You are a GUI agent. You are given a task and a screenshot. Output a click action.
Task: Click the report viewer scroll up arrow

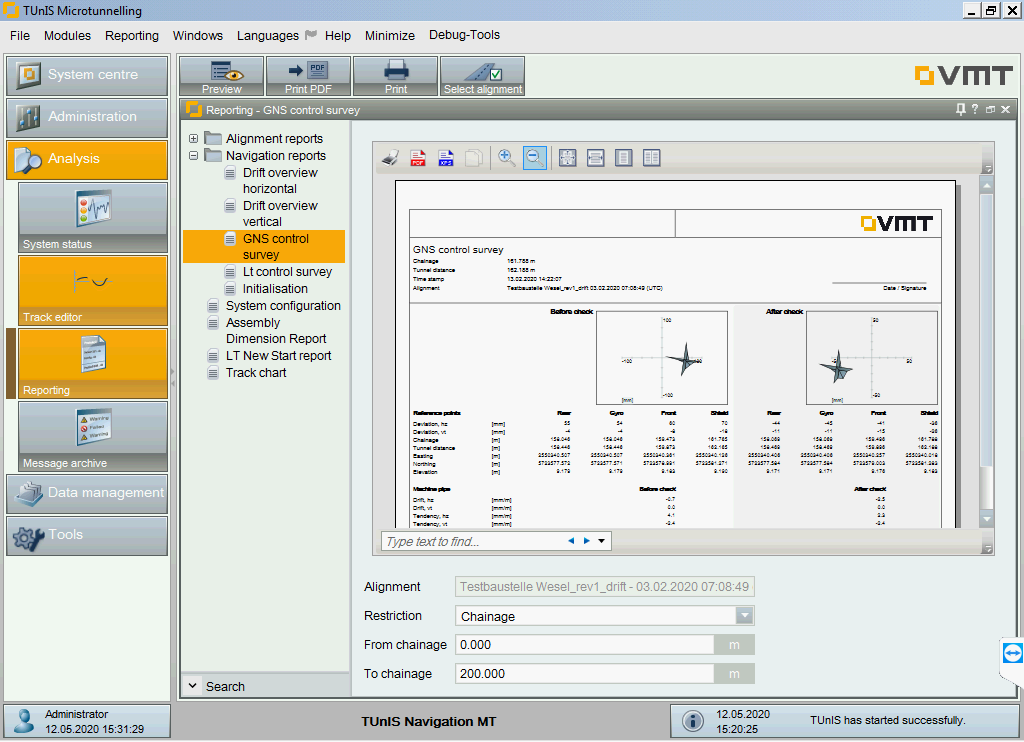987,186
